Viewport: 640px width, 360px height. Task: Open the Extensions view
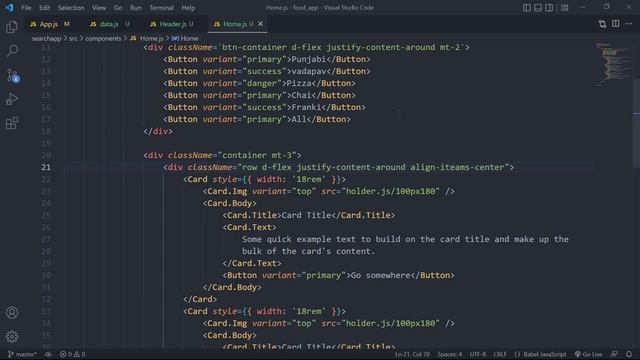(12, 123)
